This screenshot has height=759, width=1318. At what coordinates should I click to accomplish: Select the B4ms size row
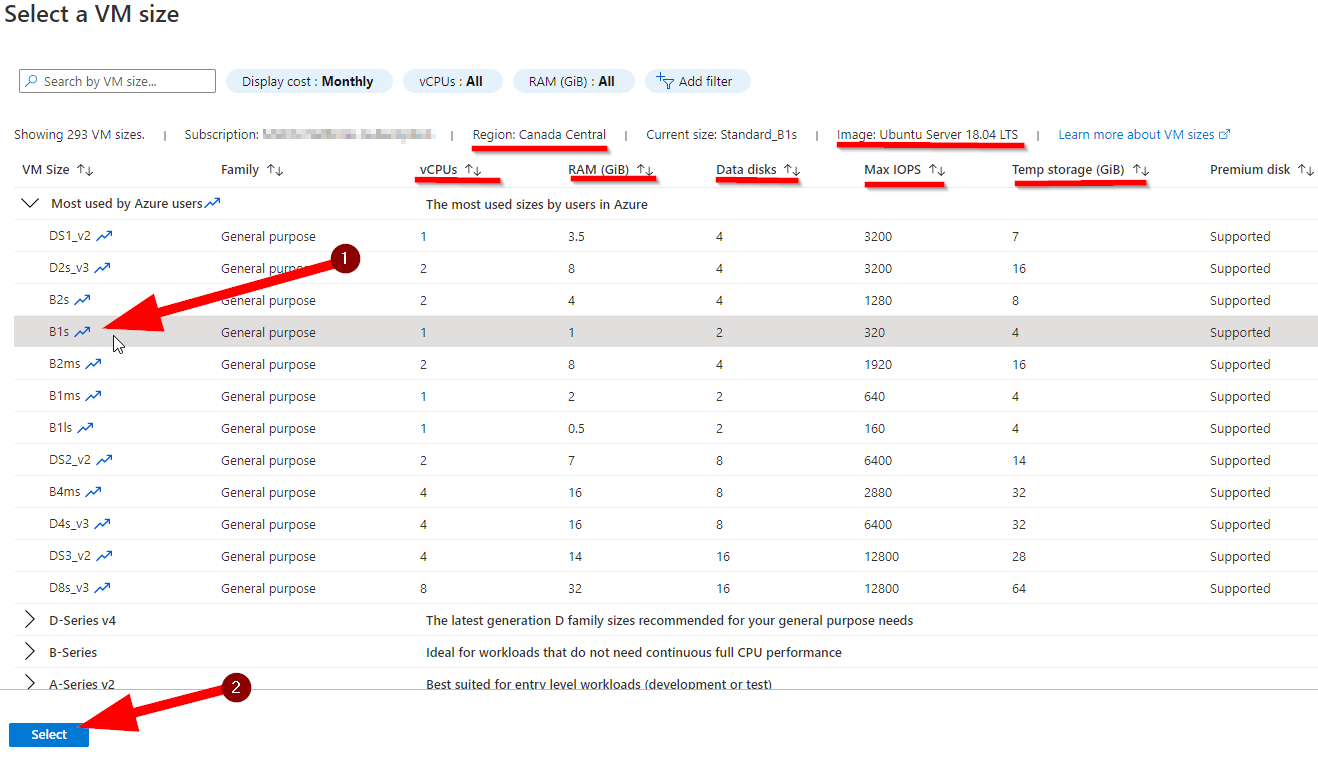coord(666,492)
